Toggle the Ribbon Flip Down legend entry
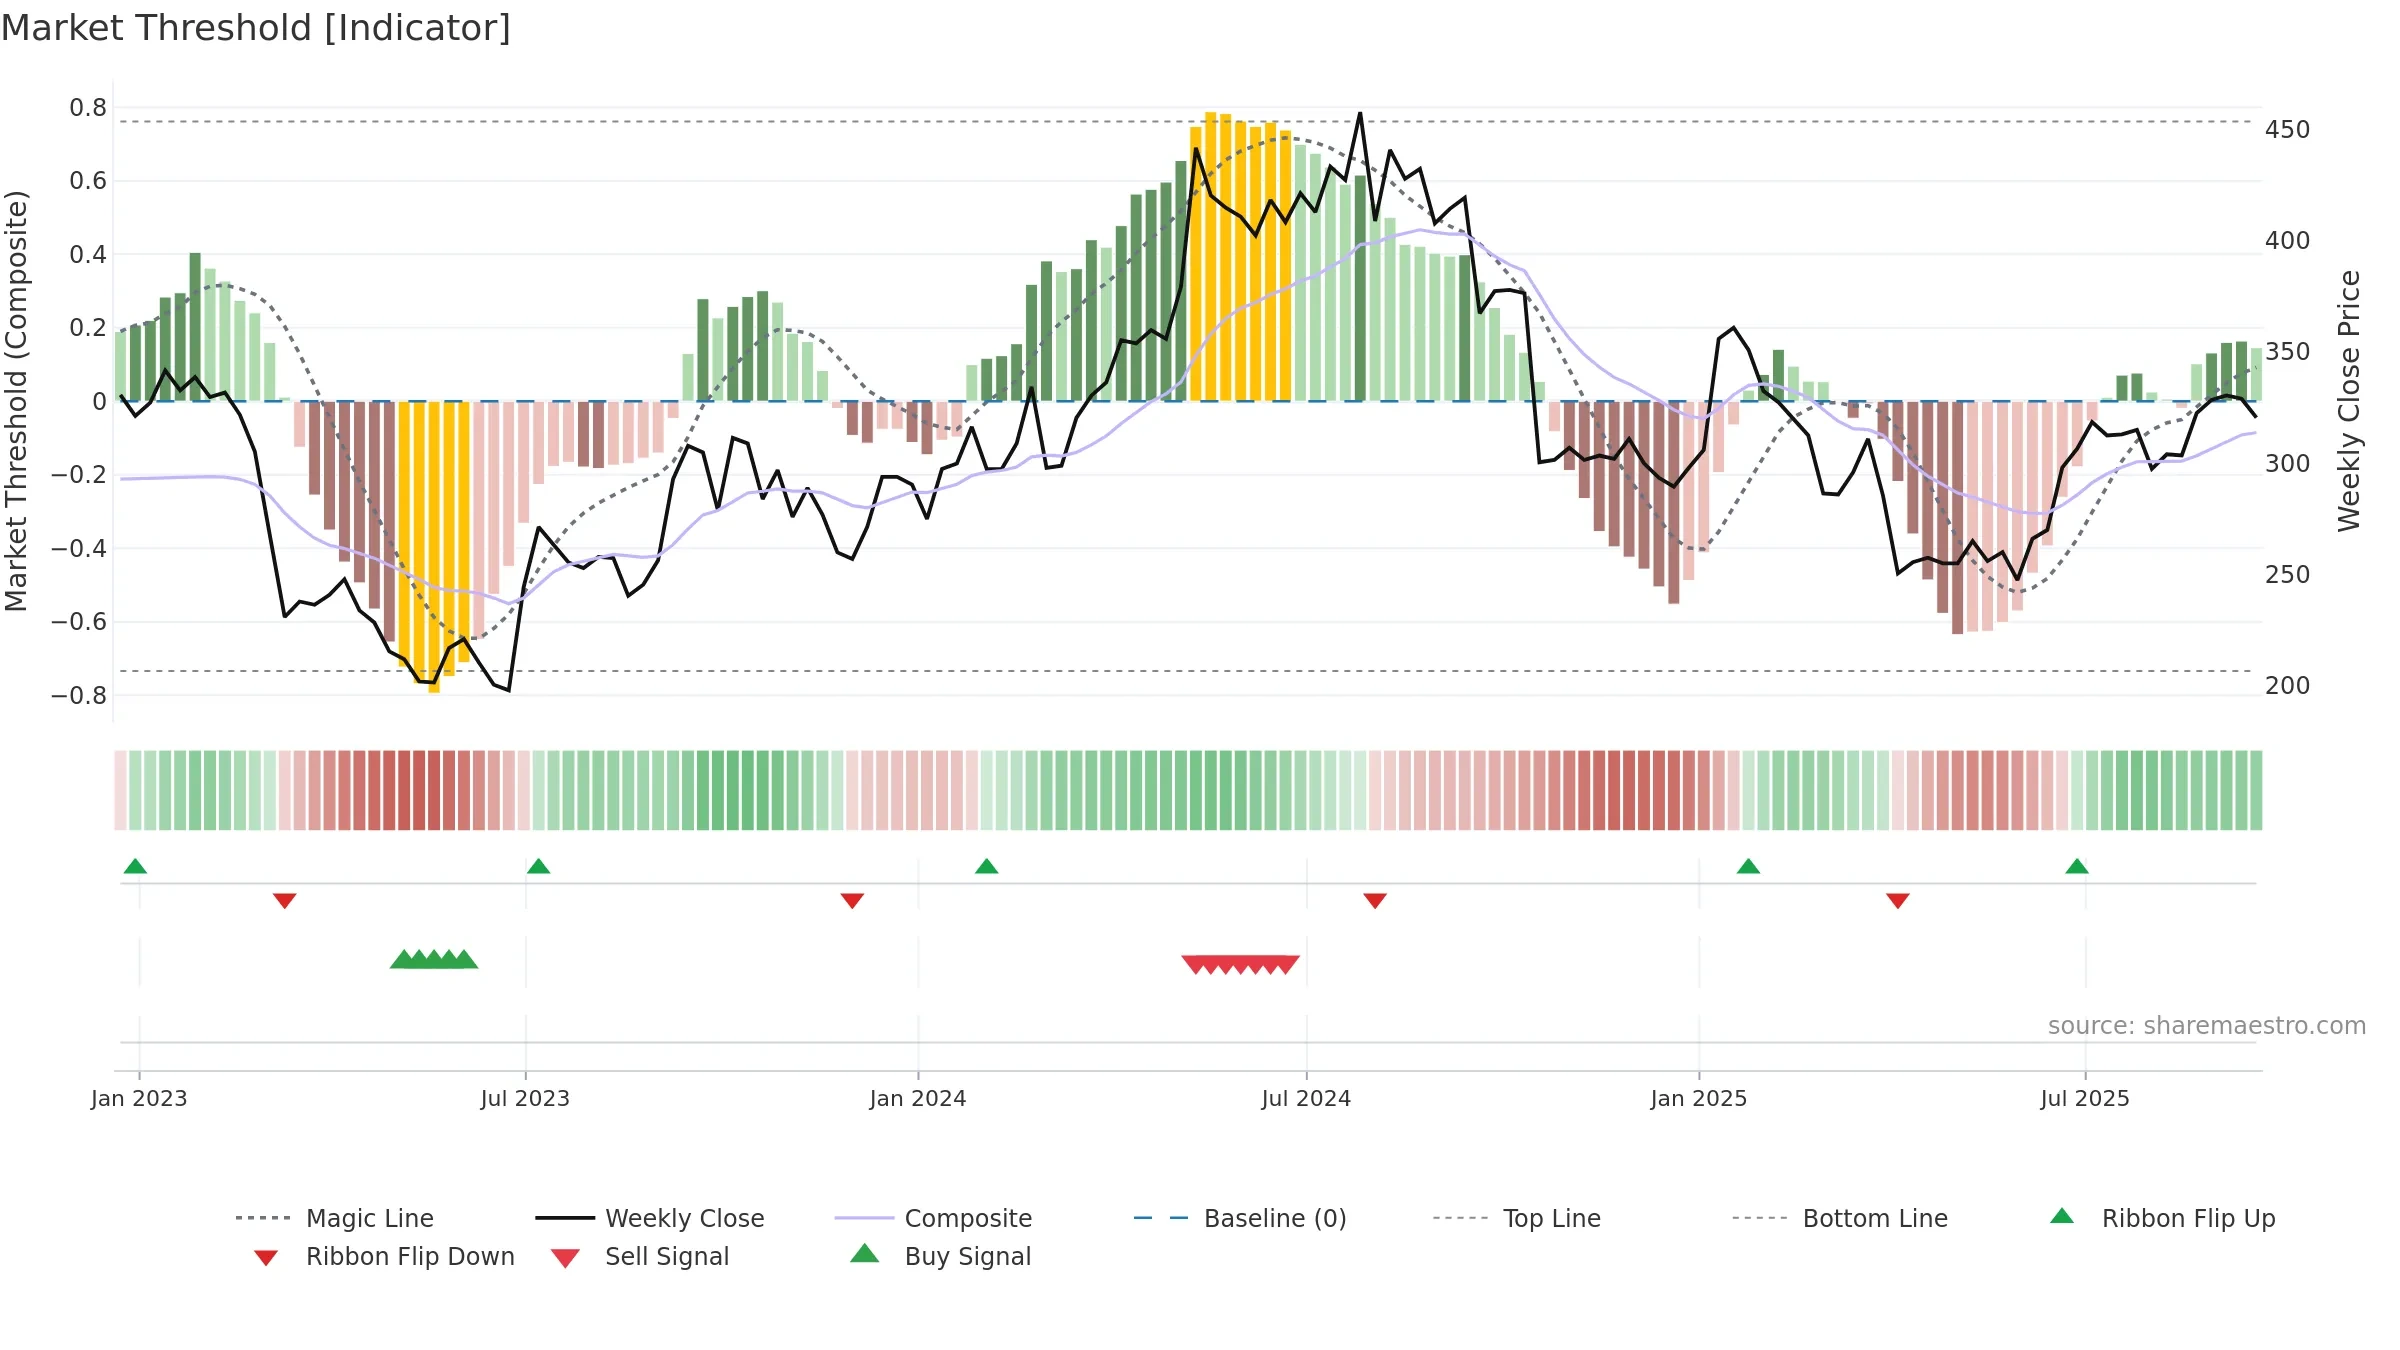 tap(383, 1256)
